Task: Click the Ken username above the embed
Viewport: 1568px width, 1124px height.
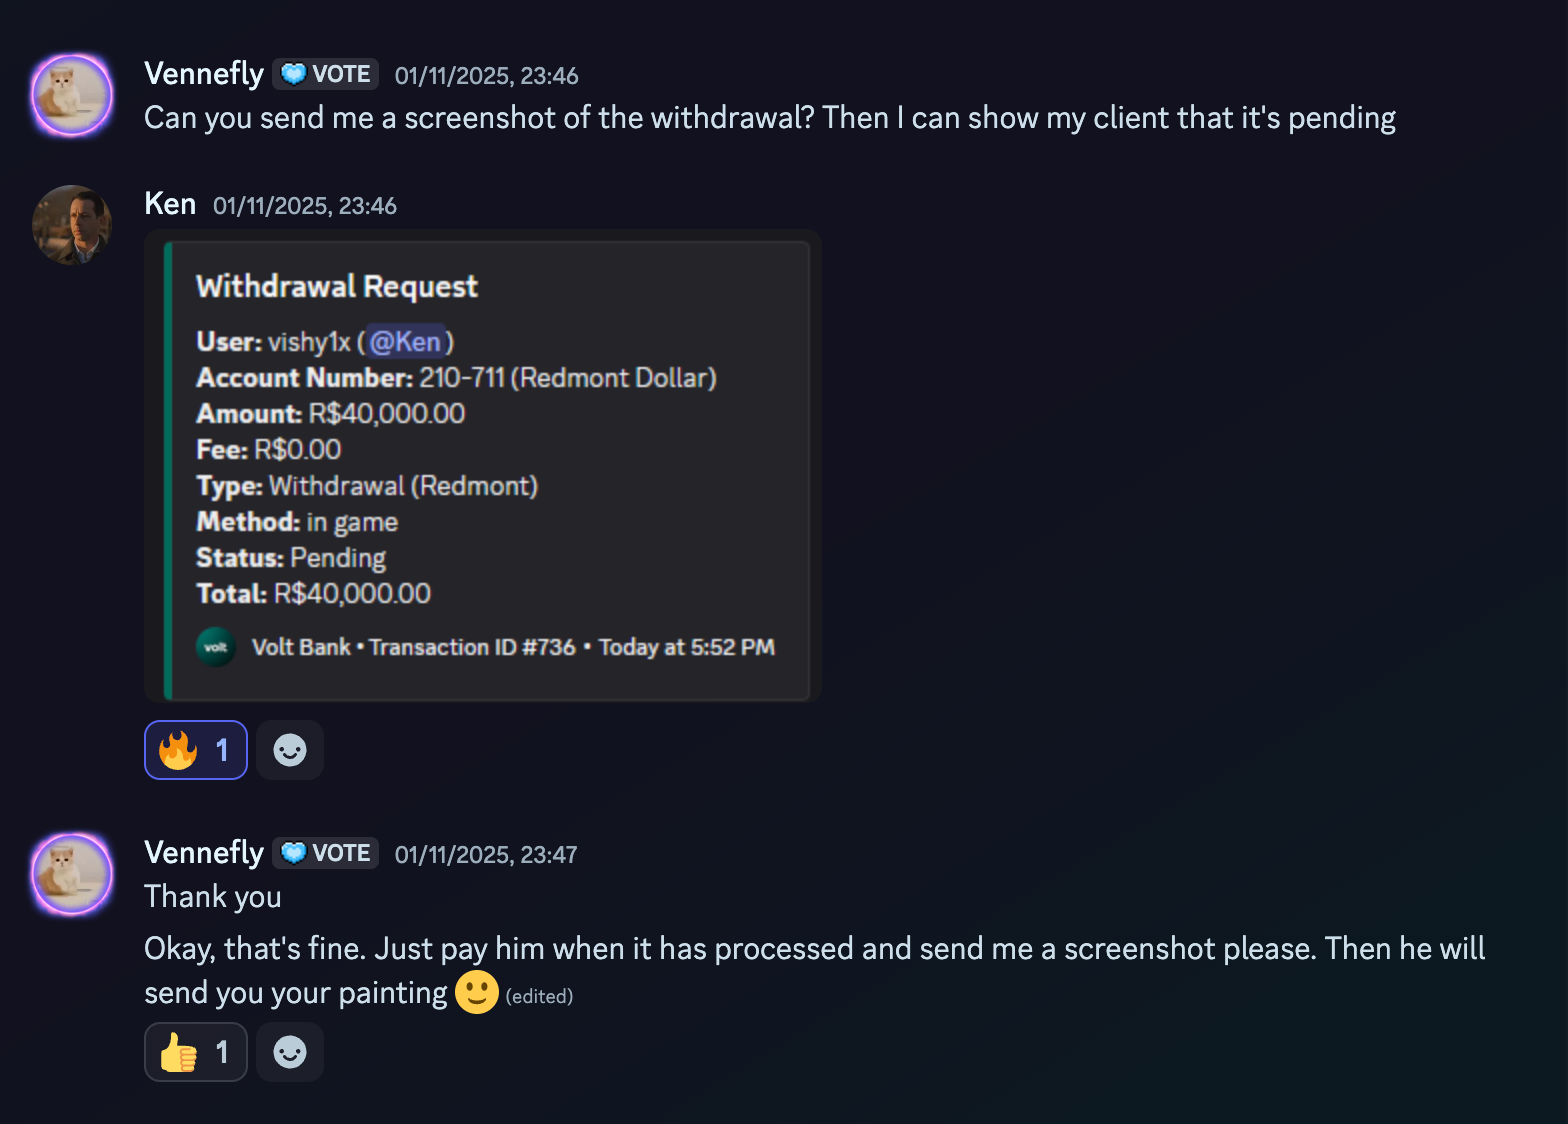Action: coord(169,203)
